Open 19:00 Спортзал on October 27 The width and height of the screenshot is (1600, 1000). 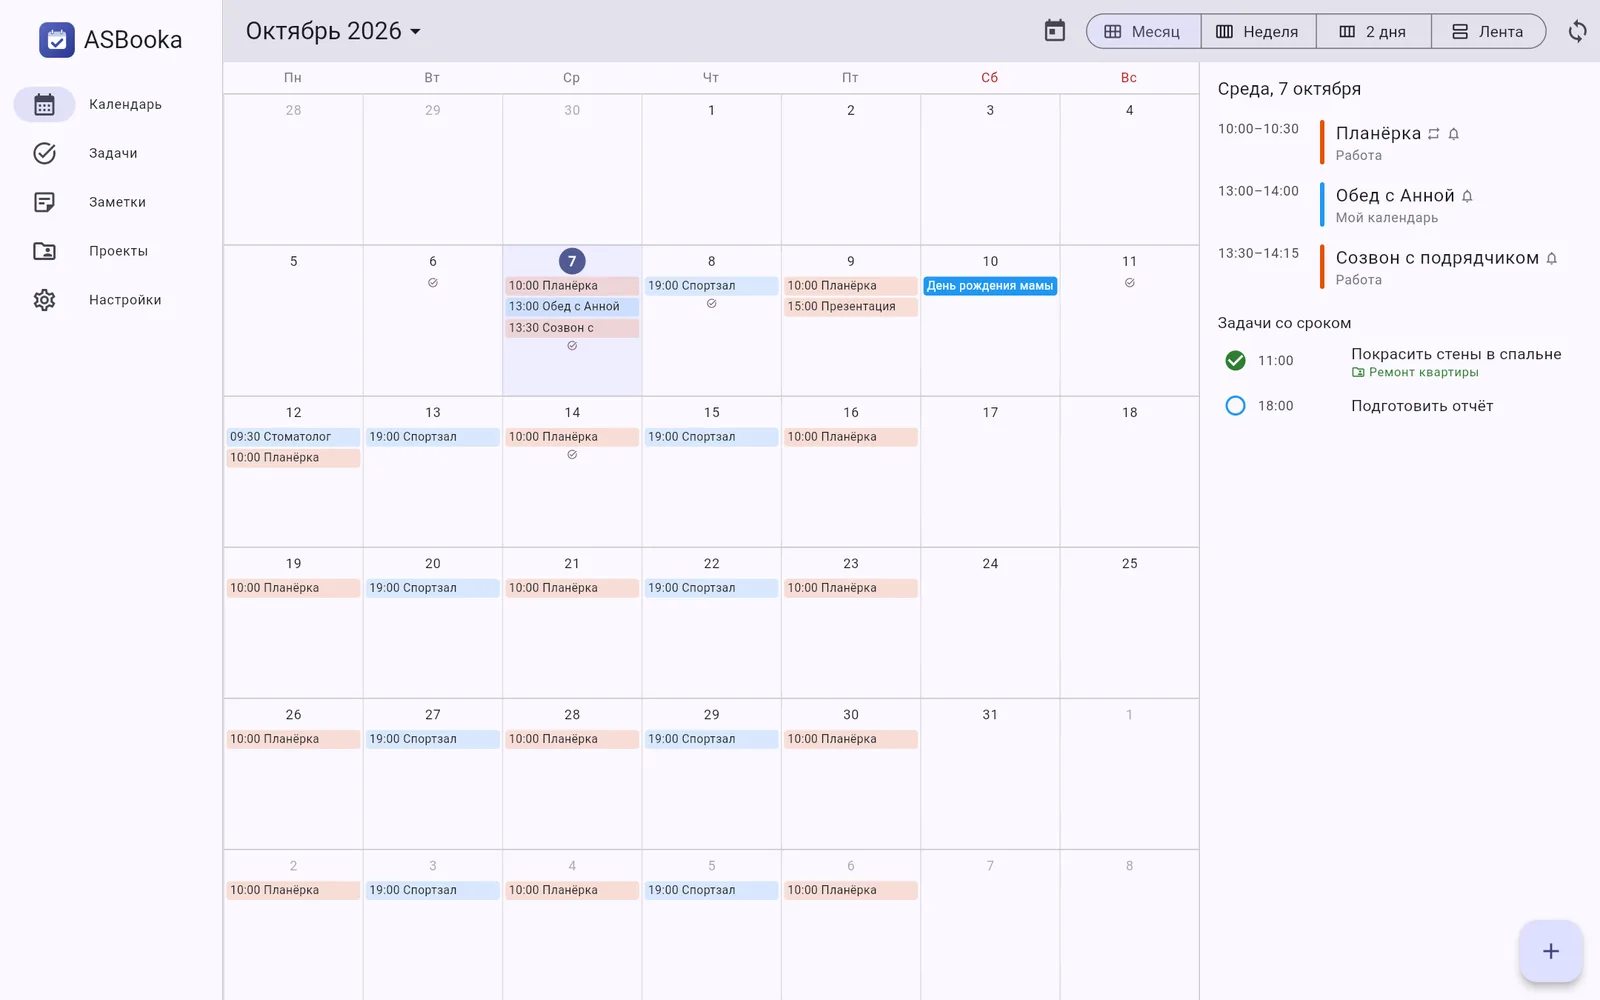(432, 739)
